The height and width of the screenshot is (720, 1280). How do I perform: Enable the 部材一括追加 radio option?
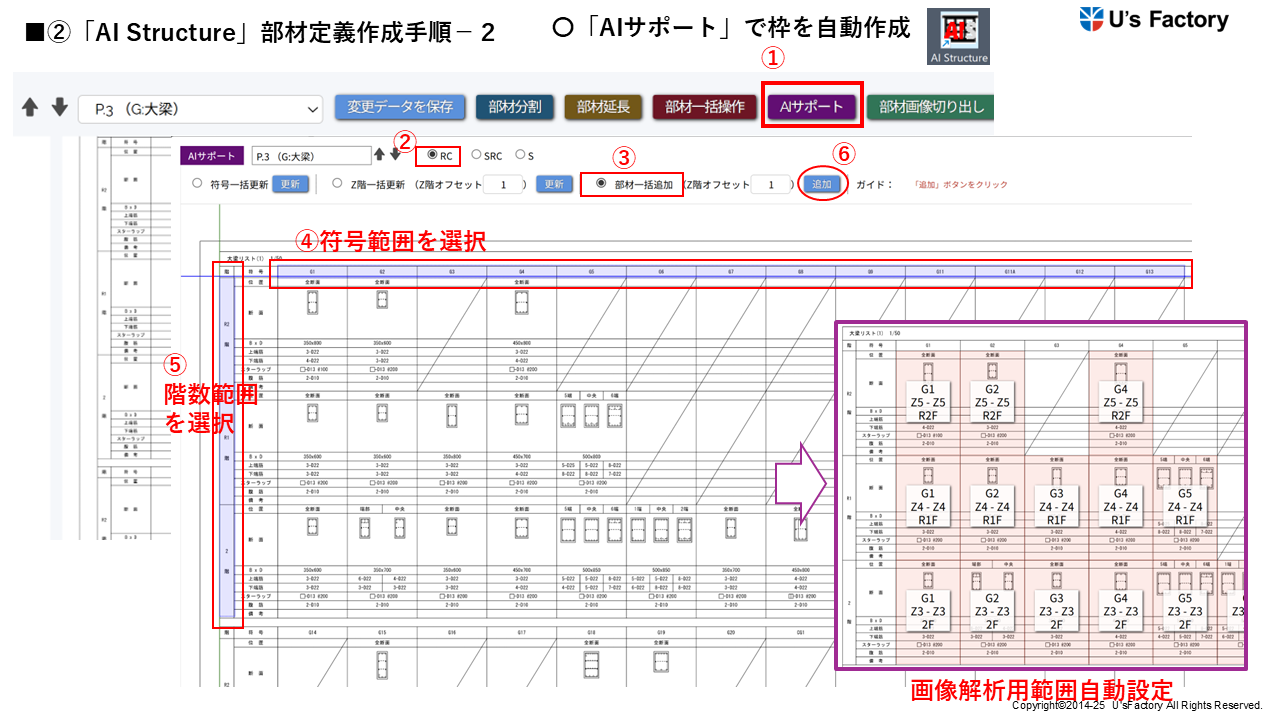pyautogui.click(x=601, y=184)
